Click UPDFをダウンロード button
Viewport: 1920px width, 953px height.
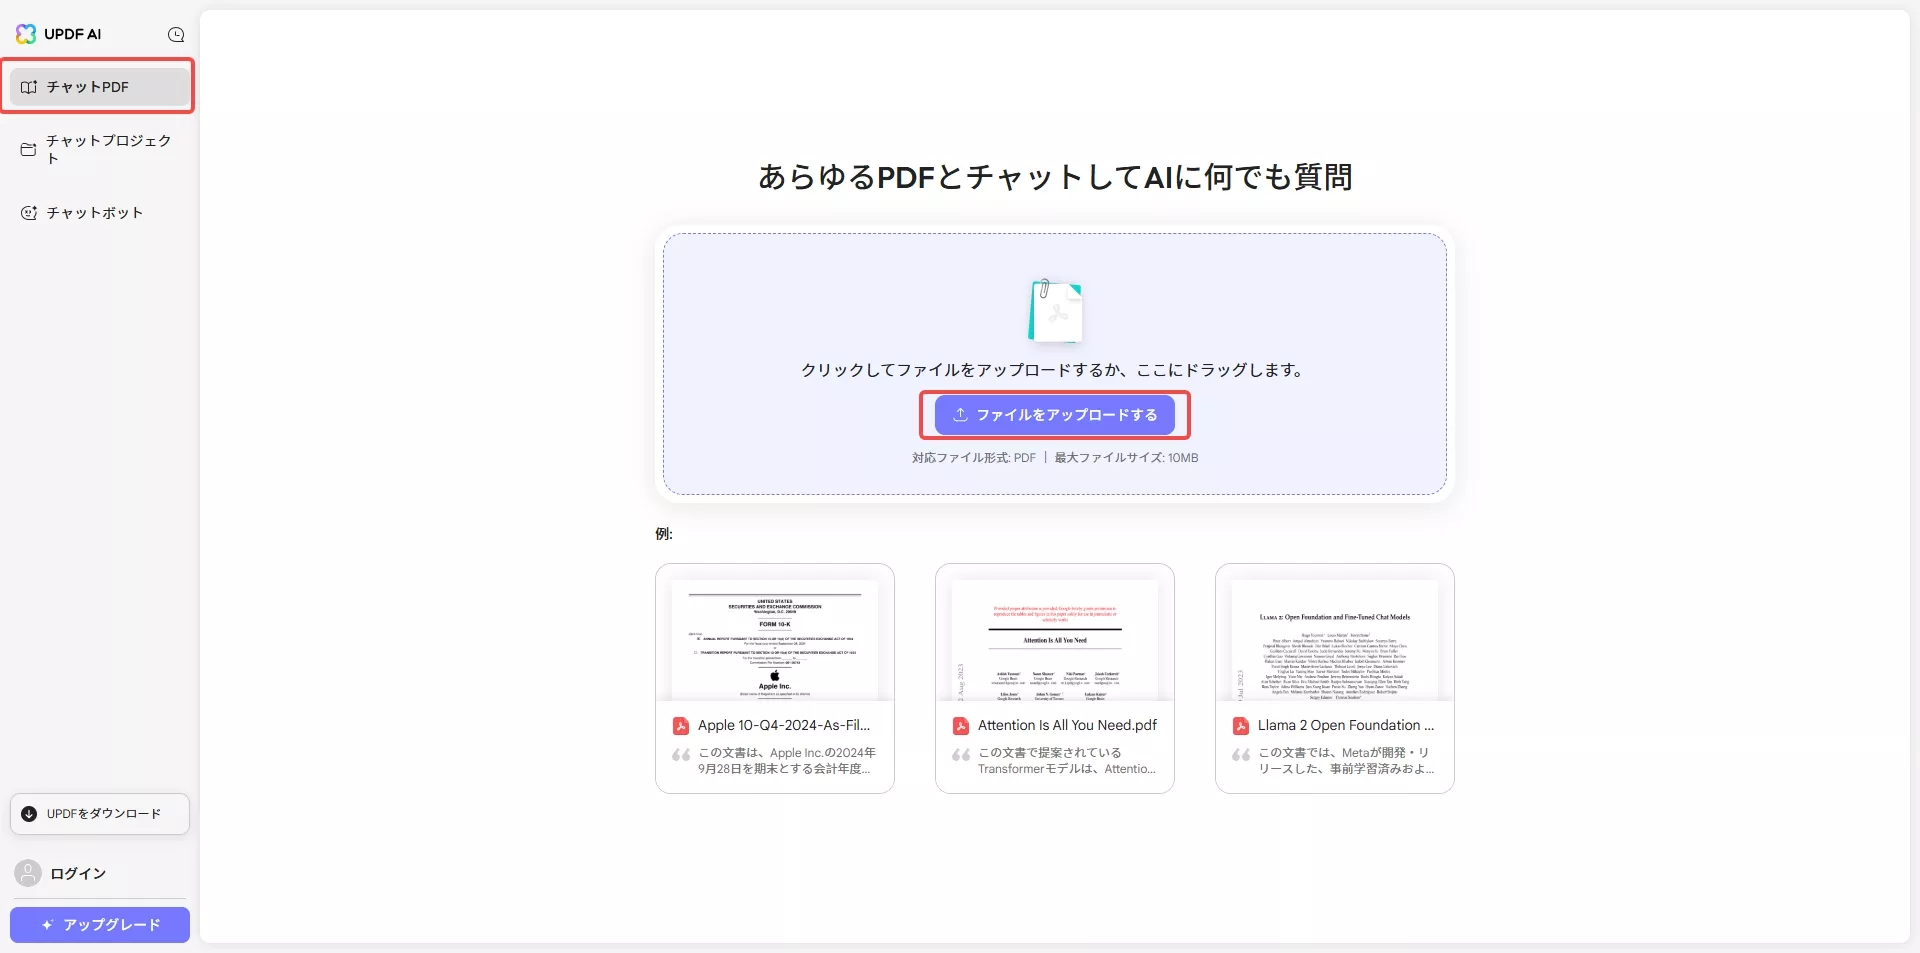(100, 814)
